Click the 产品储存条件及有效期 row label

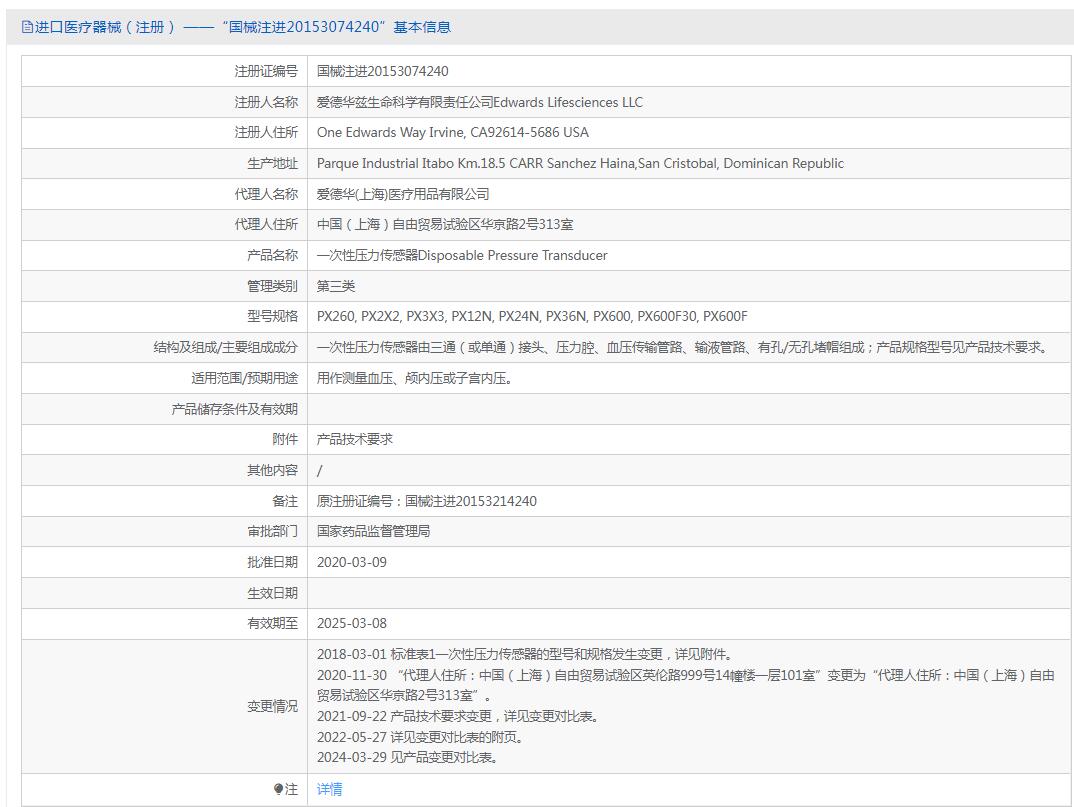point(234,409)
